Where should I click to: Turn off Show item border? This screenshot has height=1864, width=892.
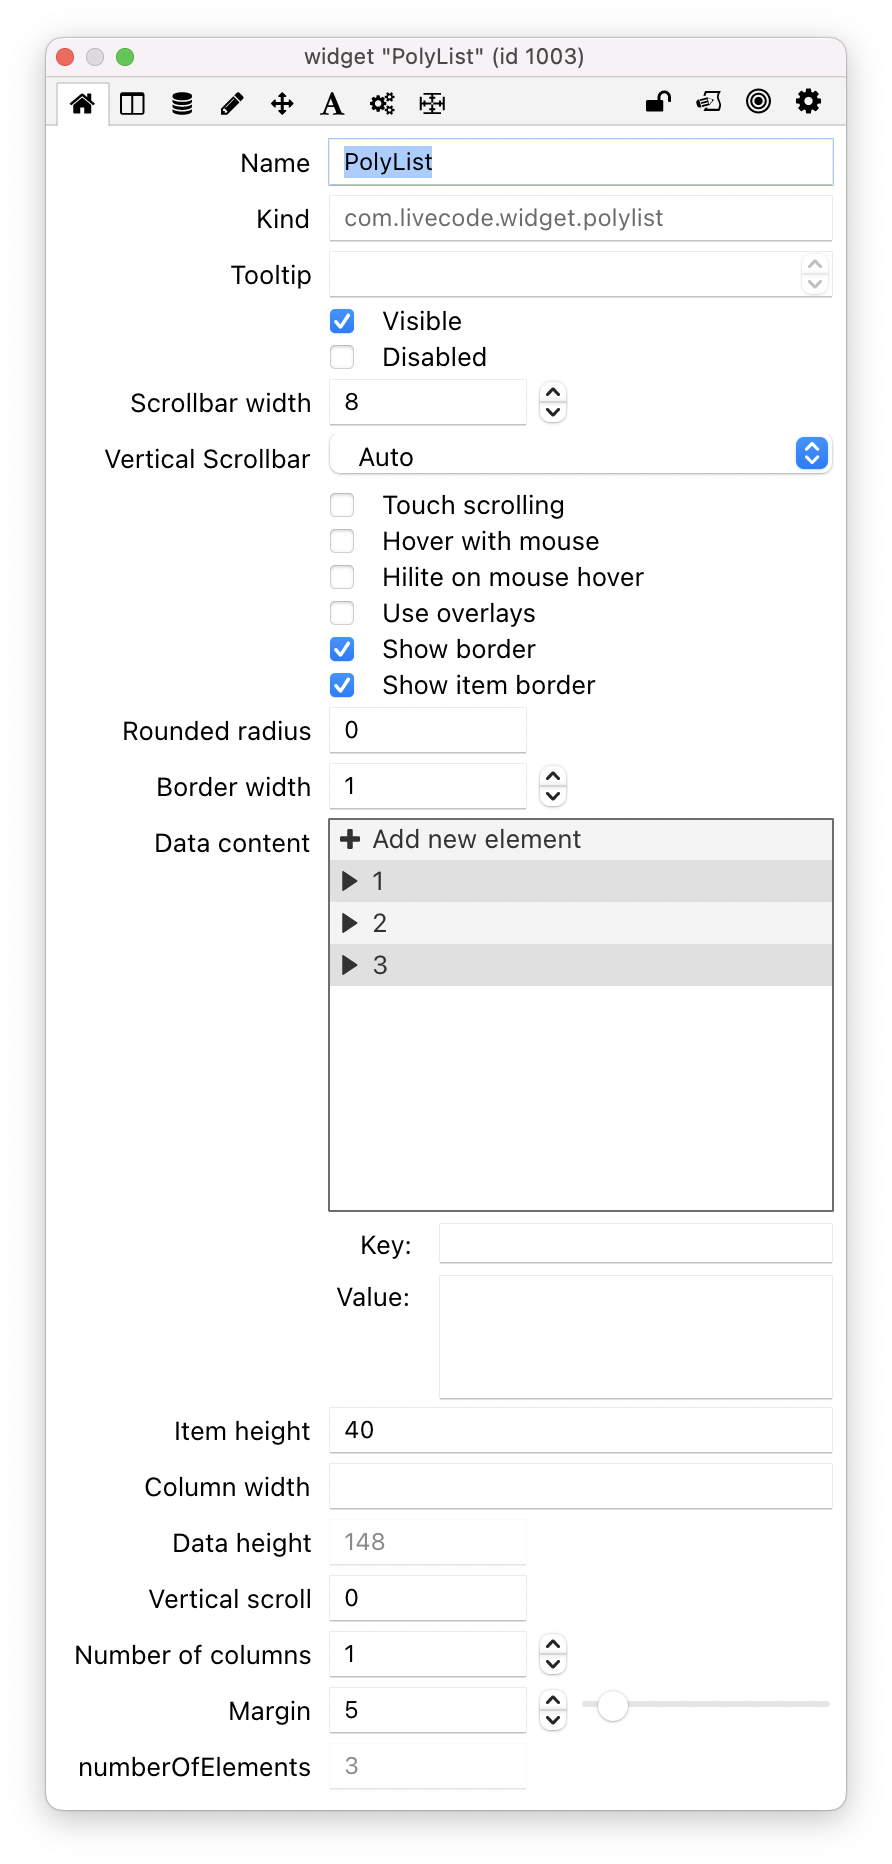coord(342,685)
